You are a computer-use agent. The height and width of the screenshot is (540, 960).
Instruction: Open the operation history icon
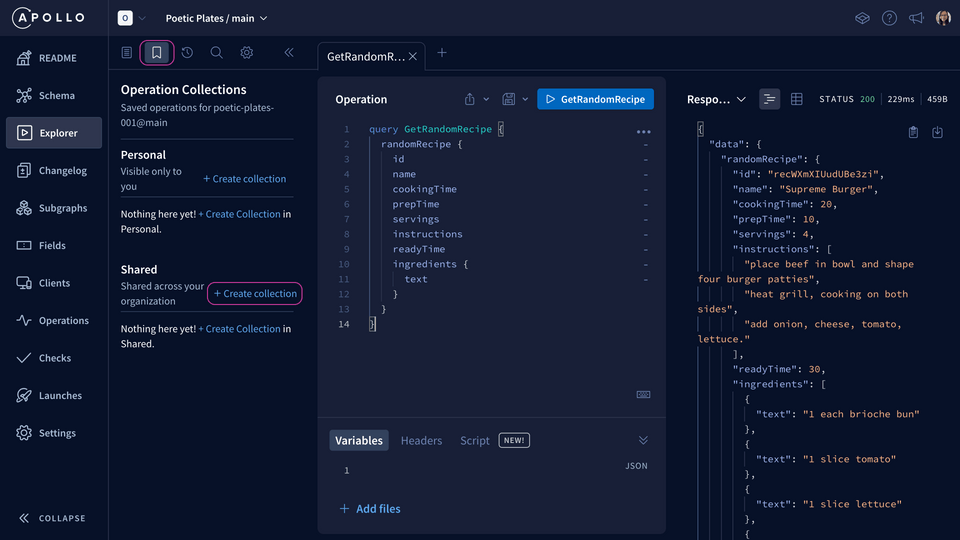[x=187, y=53]
